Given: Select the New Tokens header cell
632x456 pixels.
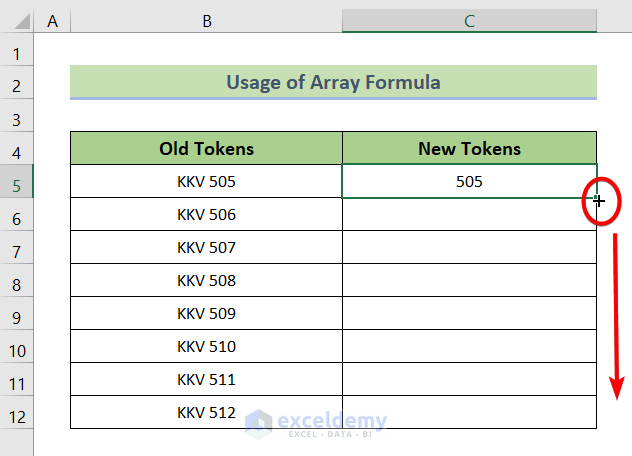Looking at the screenshot, I should [x=469, y=149].
